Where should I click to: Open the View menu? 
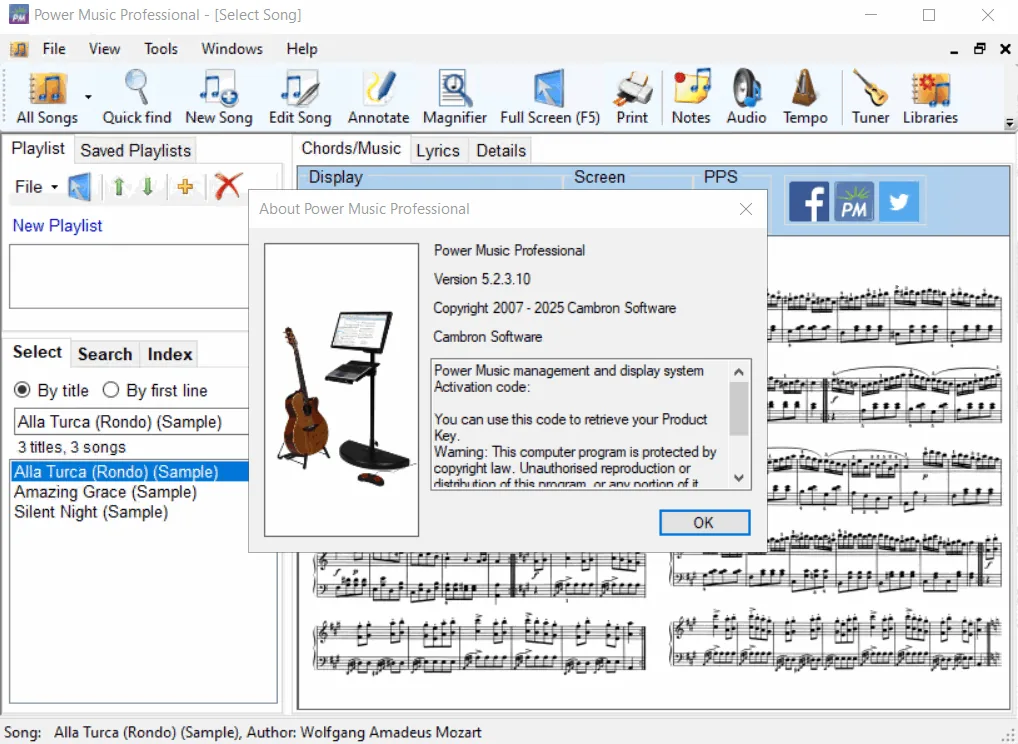point(105,49)
